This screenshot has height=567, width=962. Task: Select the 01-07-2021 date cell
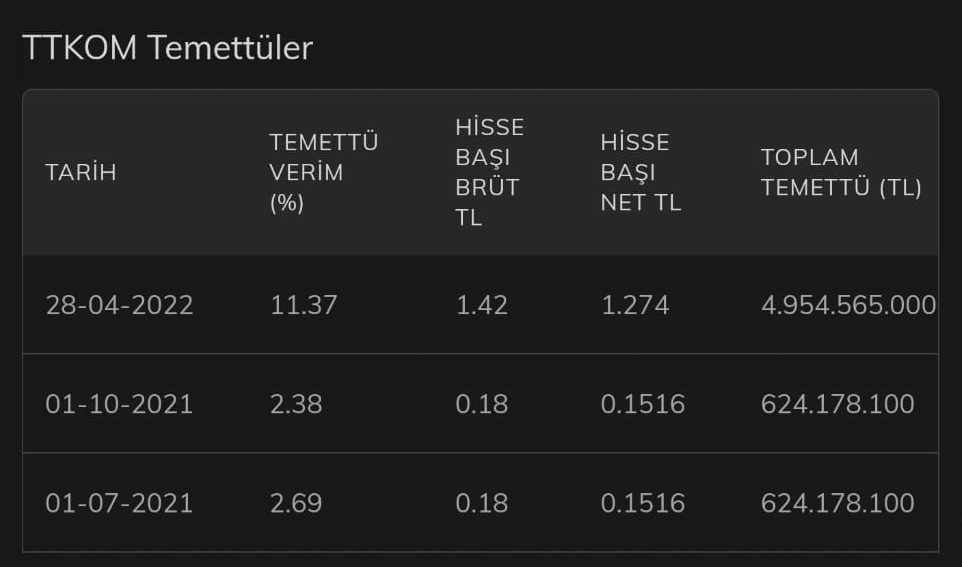tap(120, 503)
